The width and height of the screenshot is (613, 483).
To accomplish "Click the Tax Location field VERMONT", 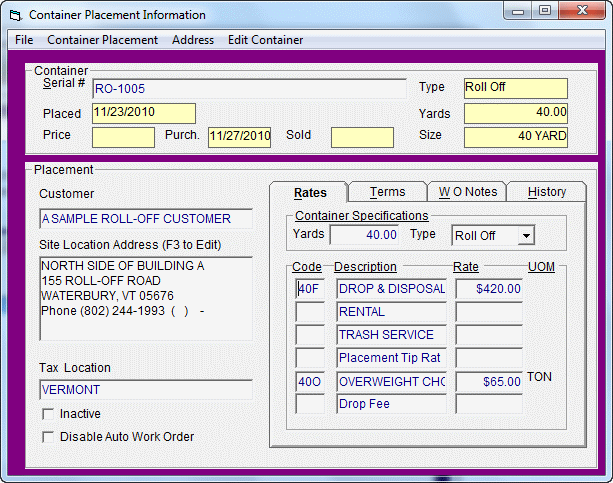I will 146,390.
